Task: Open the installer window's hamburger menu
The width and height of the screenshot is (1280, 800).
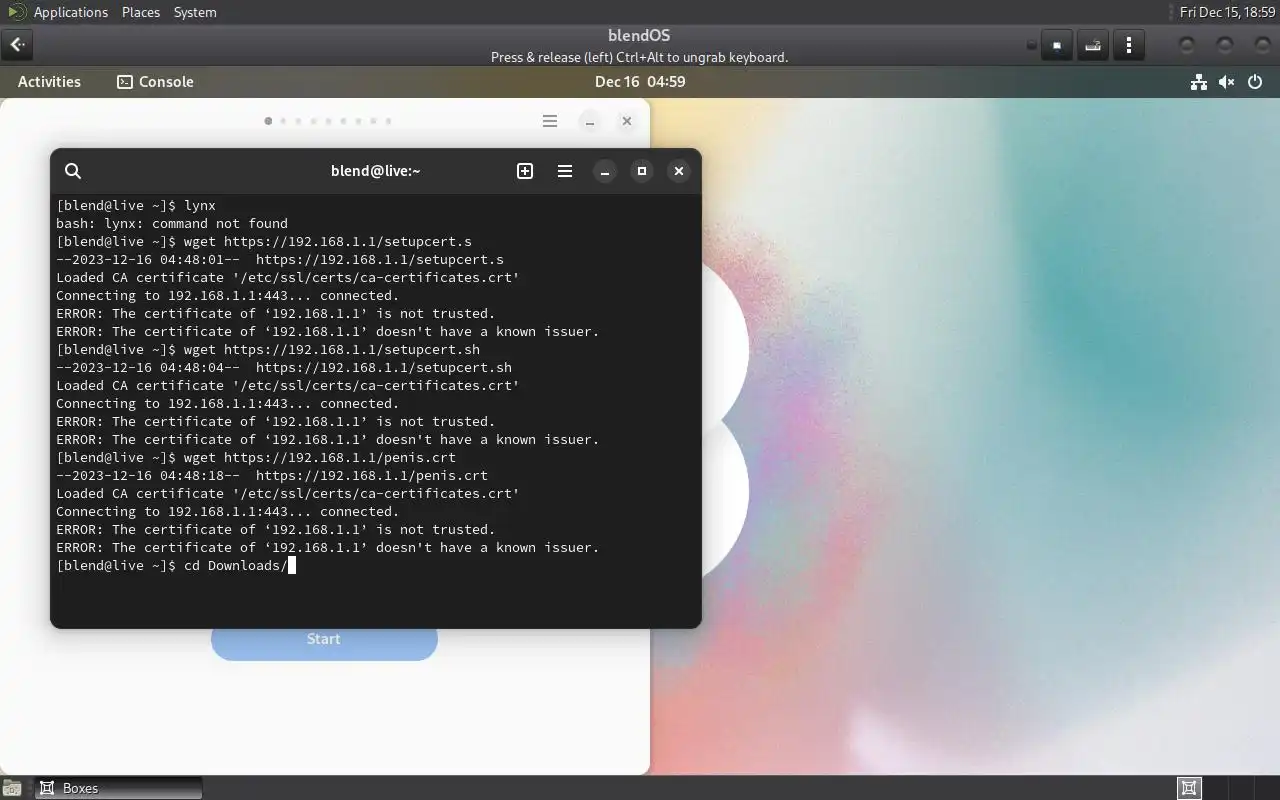Action: click(550, 121)
